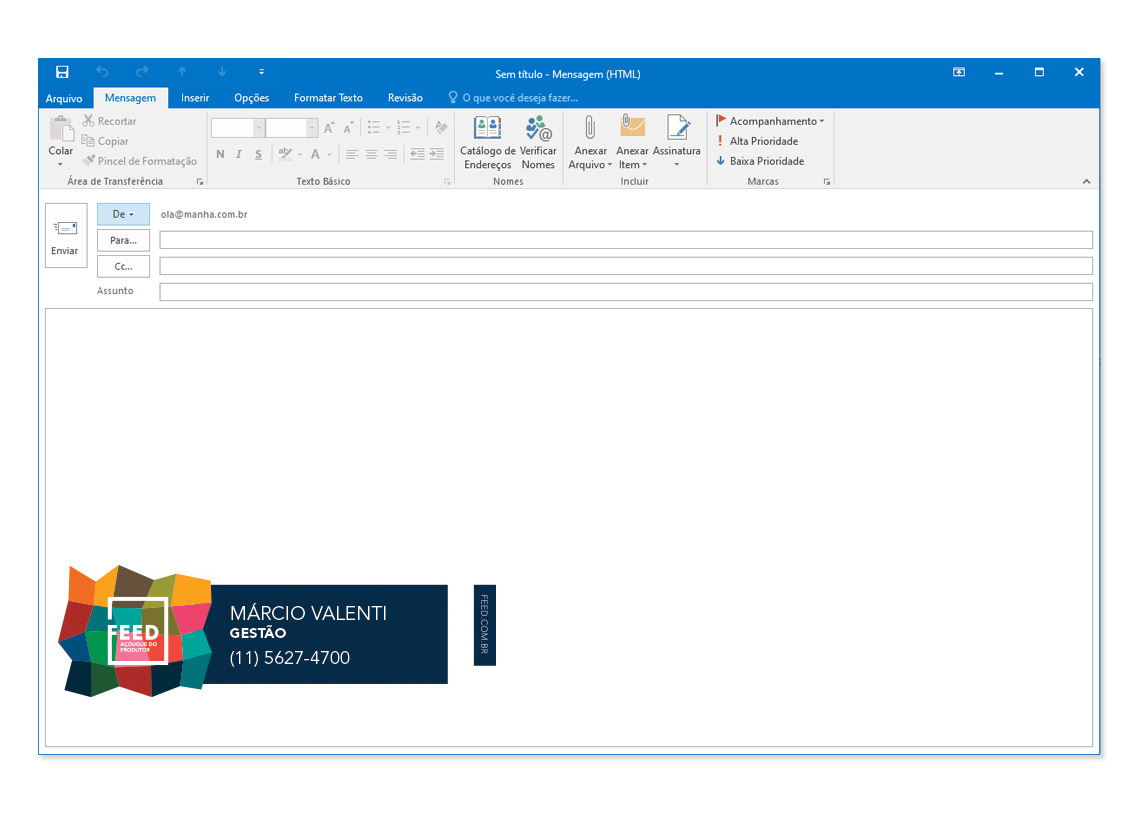This screenshot has width=1139, height=813.
Task: Click the Save icon in title bar
Action: (62, 72)
